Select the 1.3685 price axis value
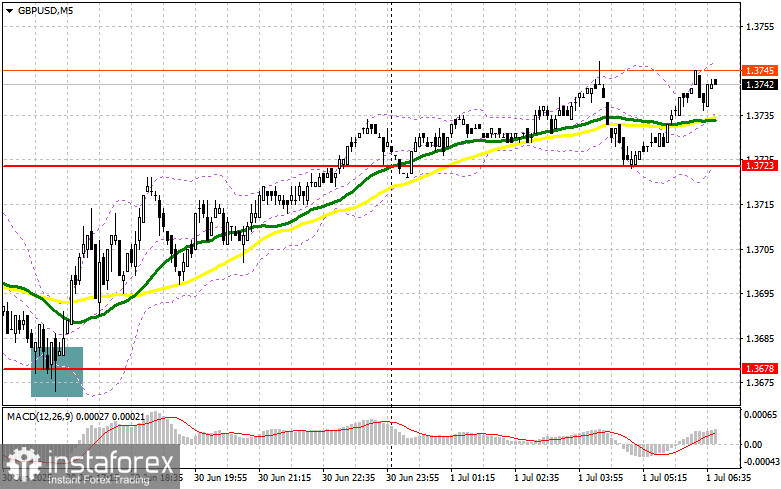Image resolution: width=781 pixels, height=489 pixels. 761,339
